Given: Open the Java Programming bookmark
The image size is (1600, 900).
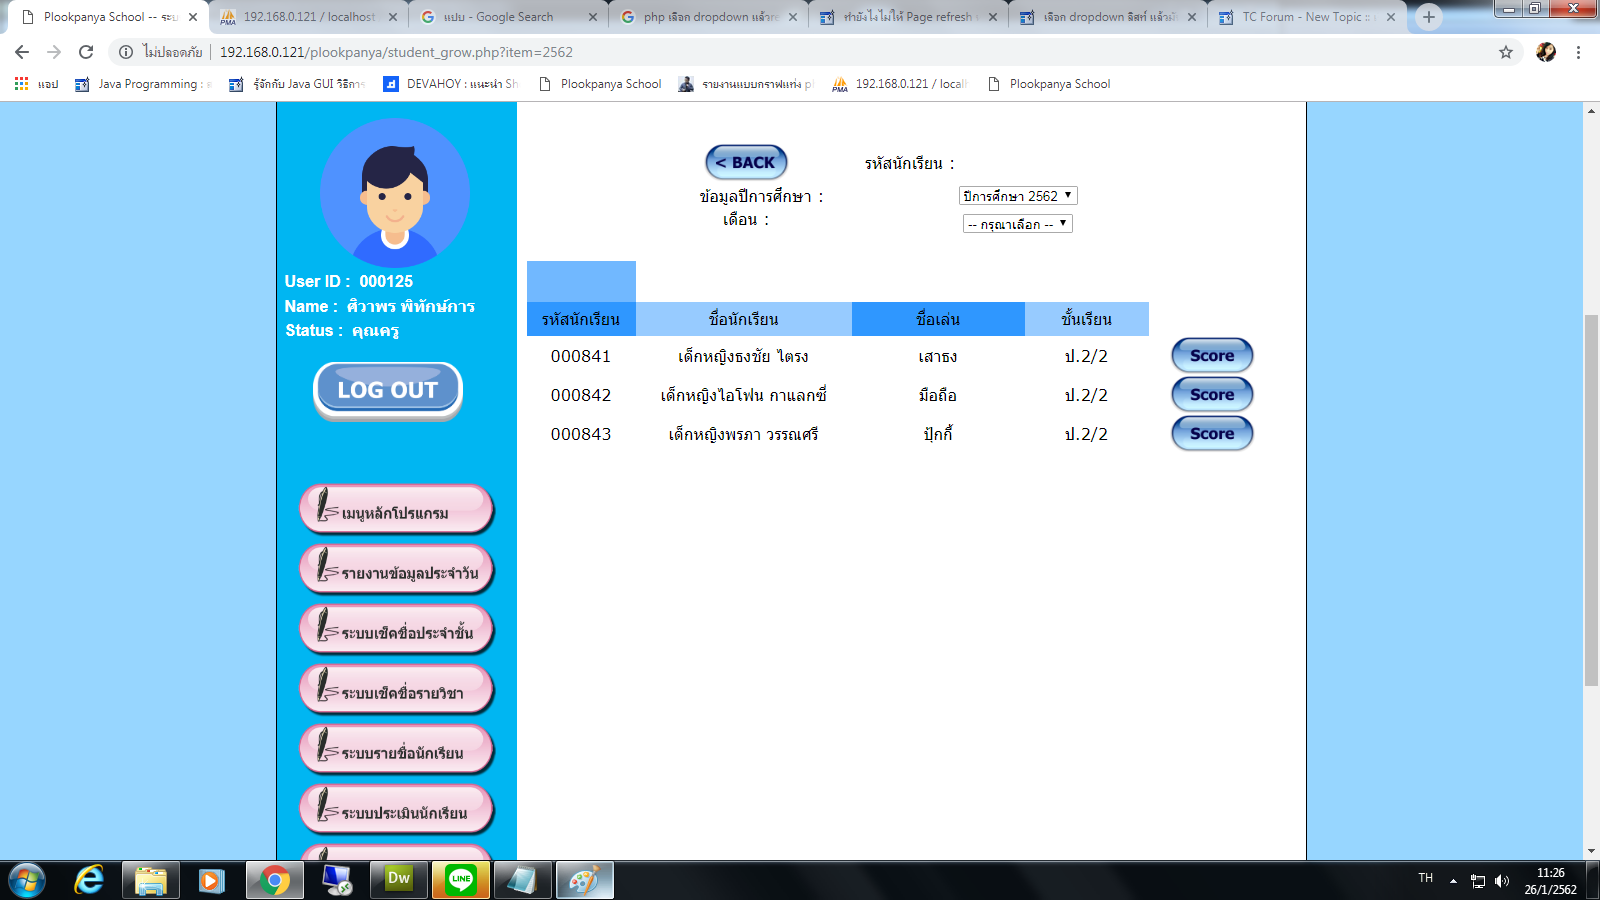Looking at the screenshot, I should (x=144, y=84).
